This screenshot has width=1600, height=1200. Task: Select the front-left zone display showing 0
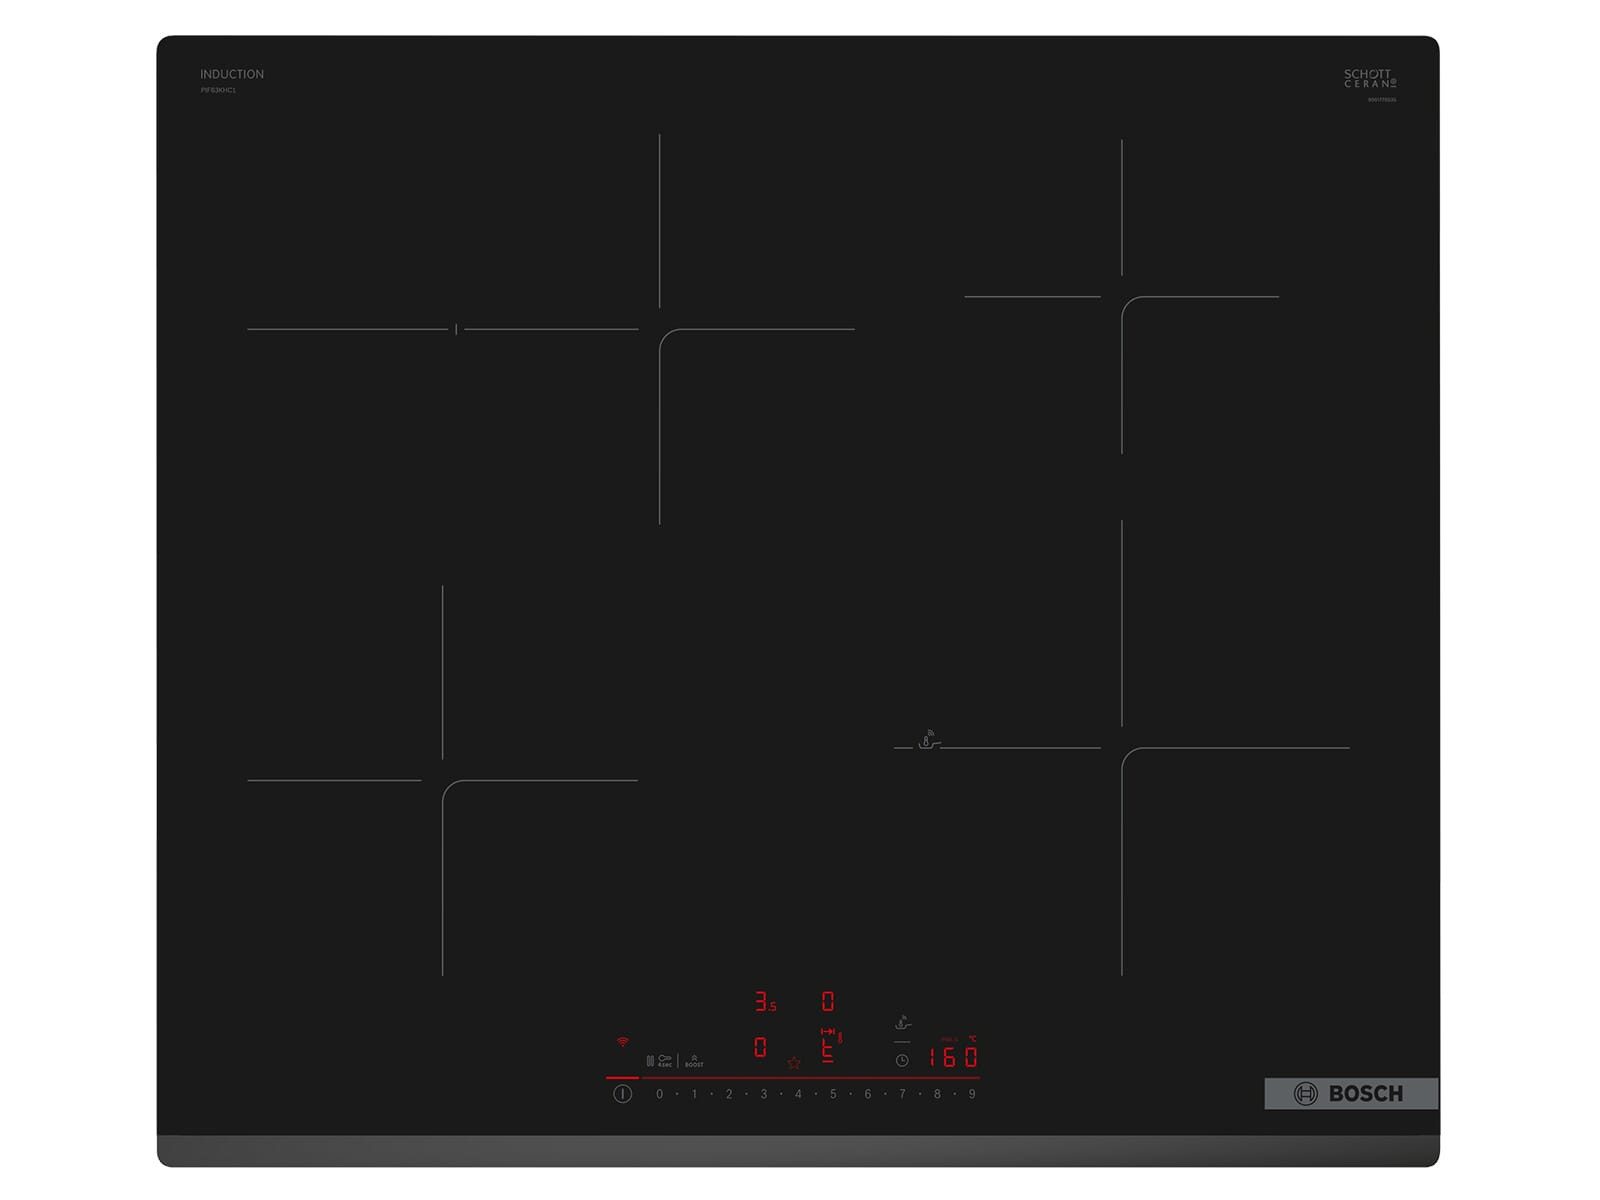pyautogui.click(x=760, y=1047)
